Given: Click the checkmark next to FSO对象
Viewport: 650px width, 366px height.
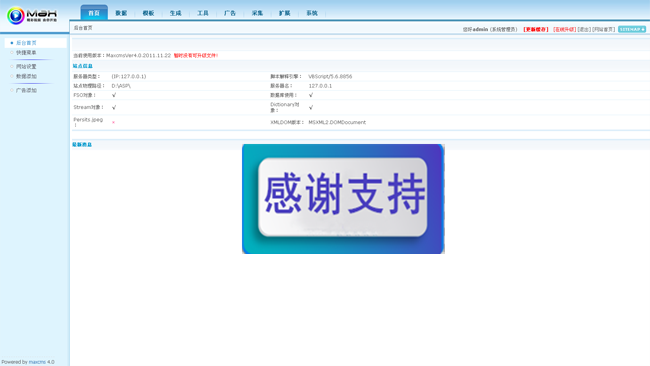Looking at the screenshot, I should tap(114, 95).
